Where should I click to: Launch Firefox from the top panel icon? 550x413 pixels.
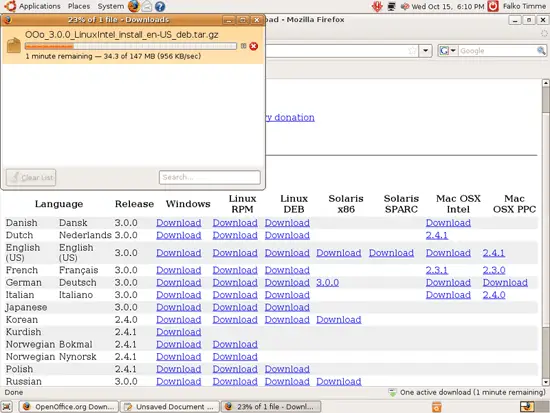click(x=133, y=6)
